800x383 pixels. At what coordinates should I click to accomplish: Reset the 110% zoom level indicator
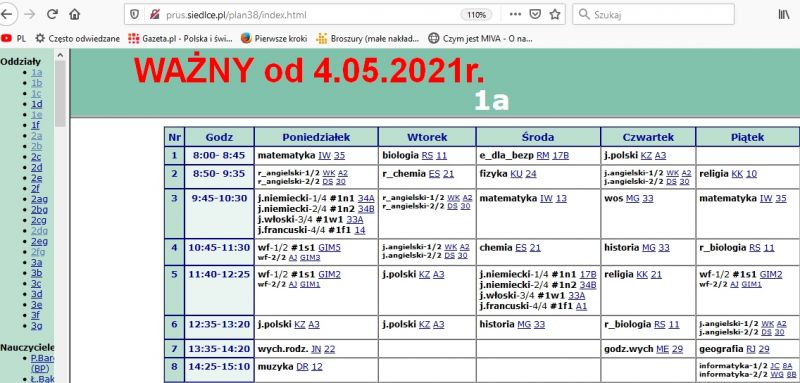pyautogui.click(x=476, y=15)
